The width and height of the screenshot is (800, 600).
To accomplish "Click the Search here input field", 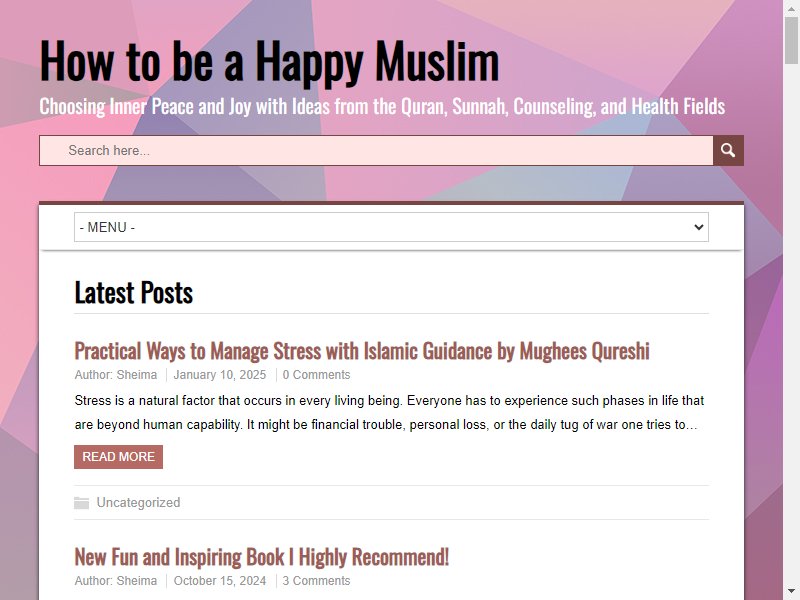I will (x=376, y=151).
